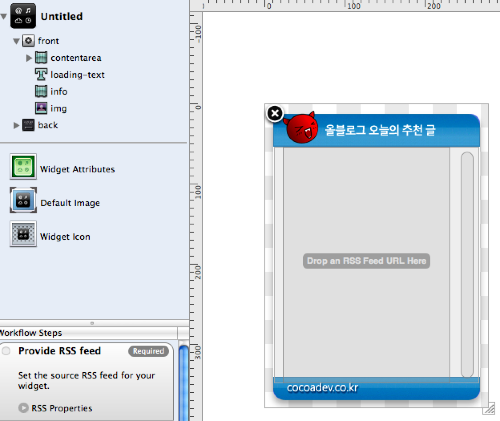This screenshot has height=421, width=500.
Task: Select the loading-text T icon
Action: click(x=41, y=74)
